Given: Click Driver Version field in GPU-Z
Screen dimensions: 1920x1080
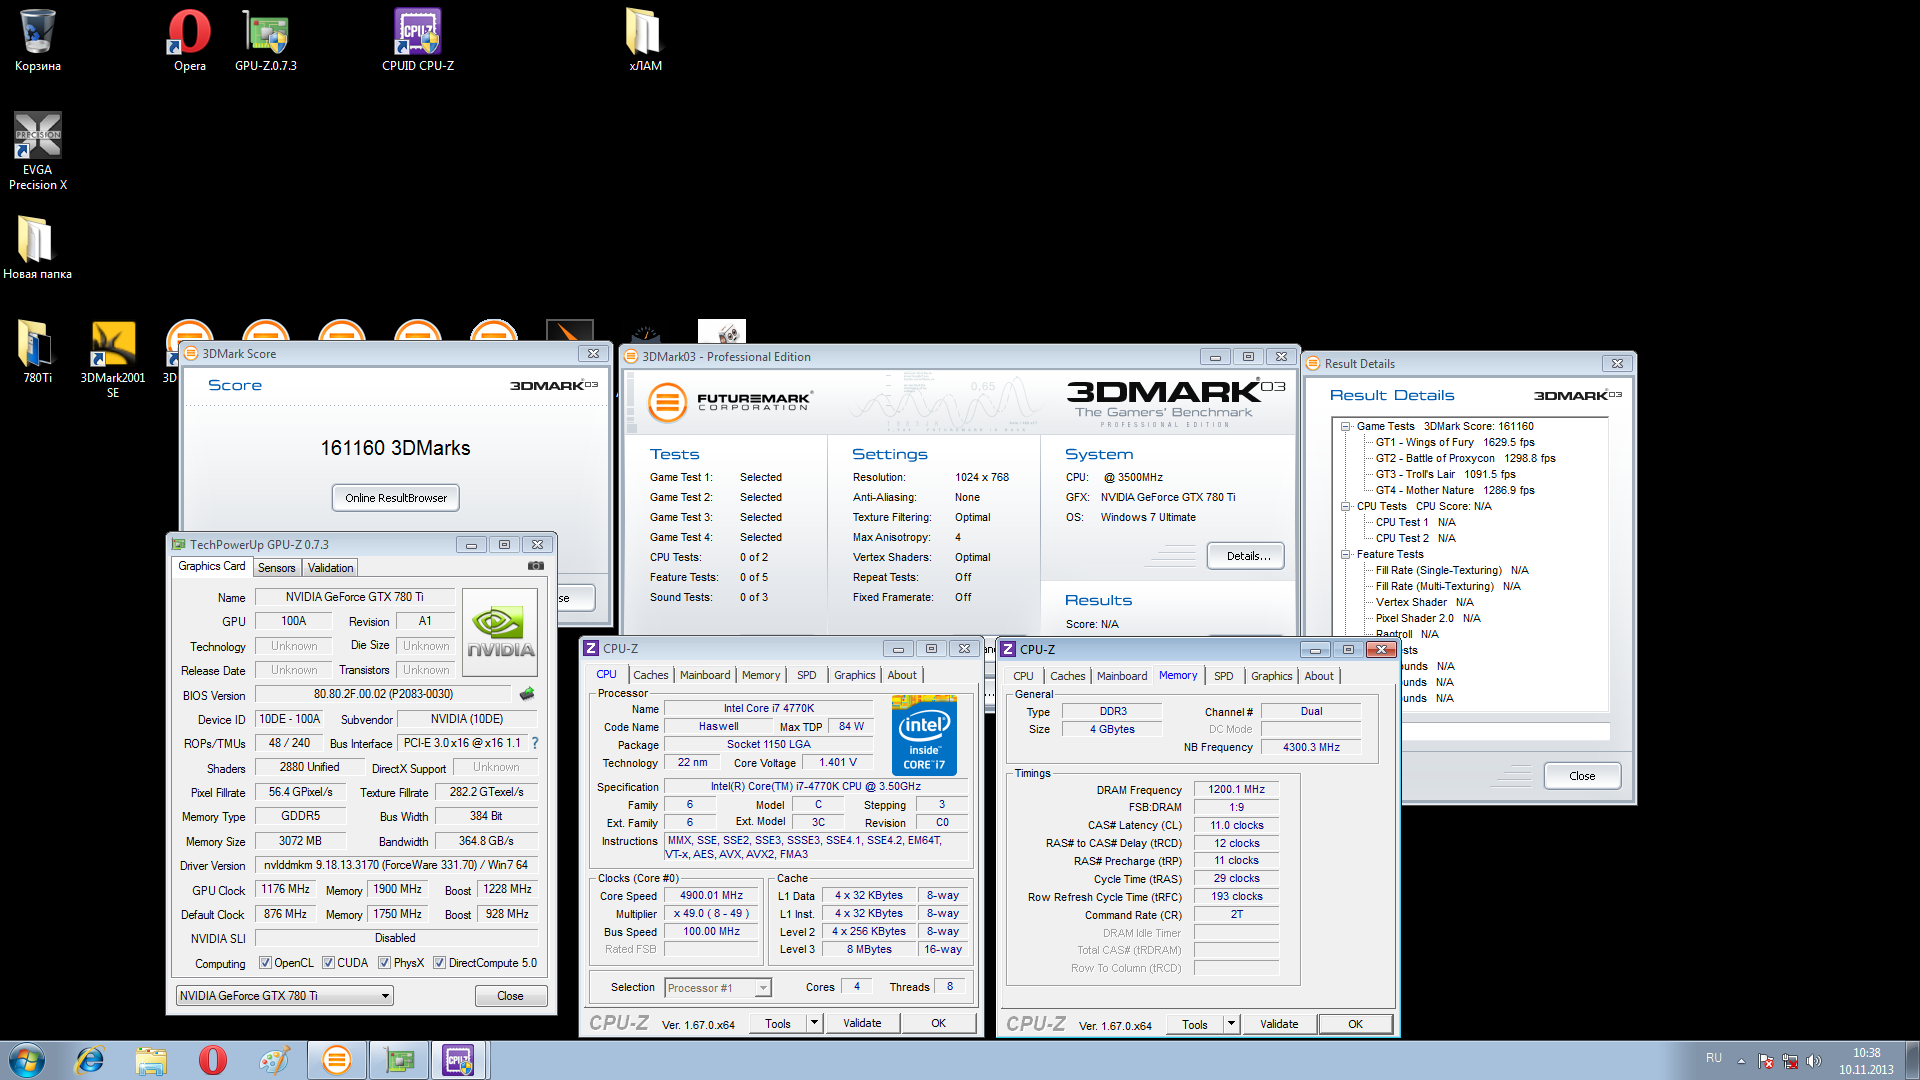Looking at the screenshot, I should [x=396, y=865].
